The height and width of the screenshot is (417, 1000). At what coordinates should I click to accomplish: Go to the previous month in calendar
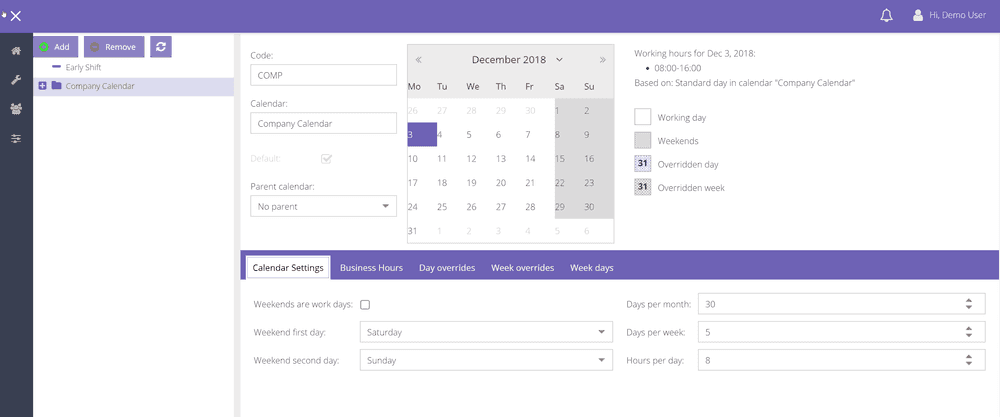pos(418,60)
